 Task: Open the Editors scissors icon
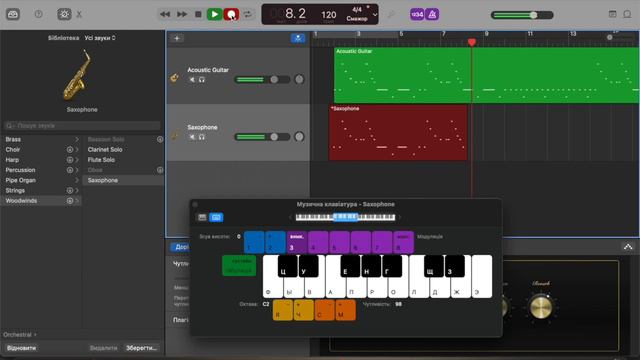[x=79, y=14]
